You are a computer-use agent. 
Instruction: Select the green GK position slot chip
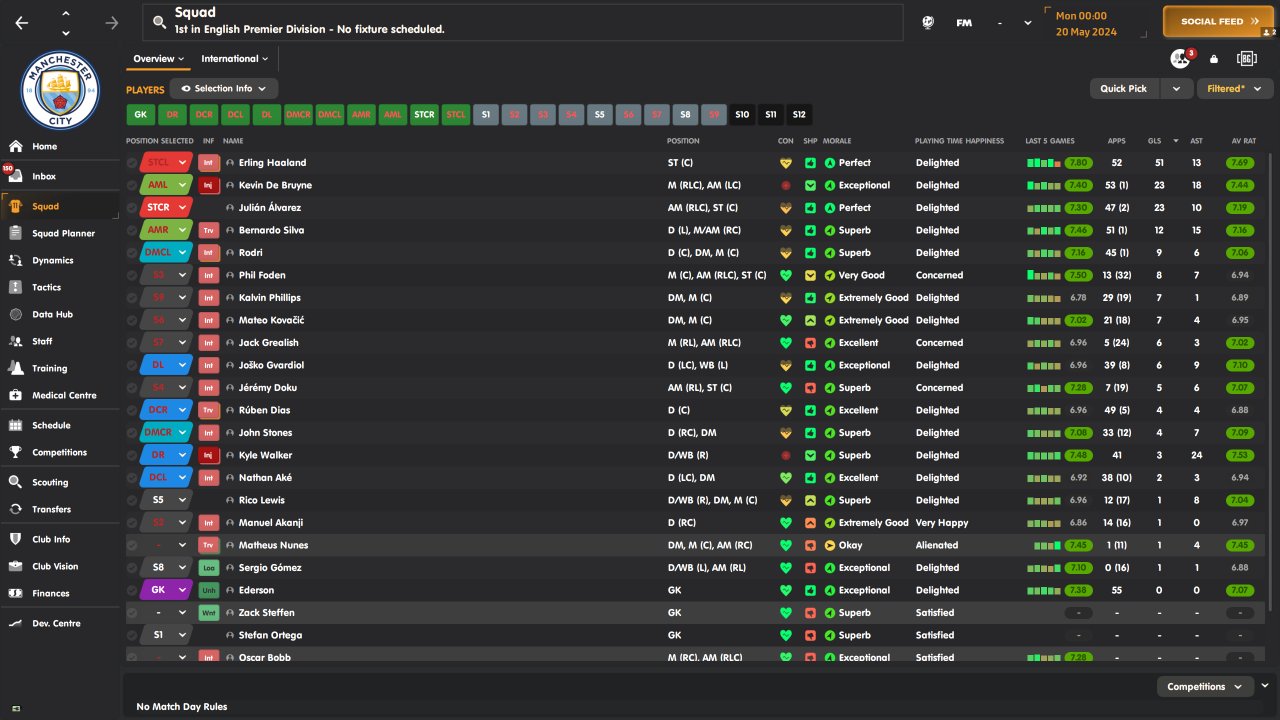pyautogui.click(x=140, y=115)
